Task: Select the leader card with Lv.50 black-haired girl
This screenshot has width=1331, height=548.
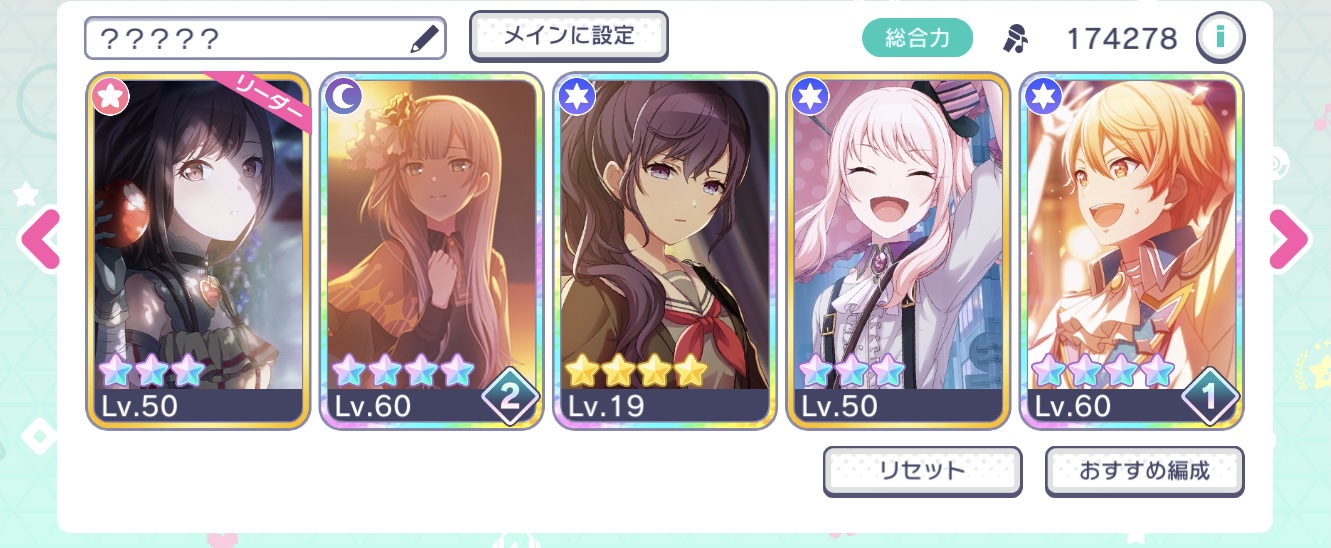Action: coord(196,251)
